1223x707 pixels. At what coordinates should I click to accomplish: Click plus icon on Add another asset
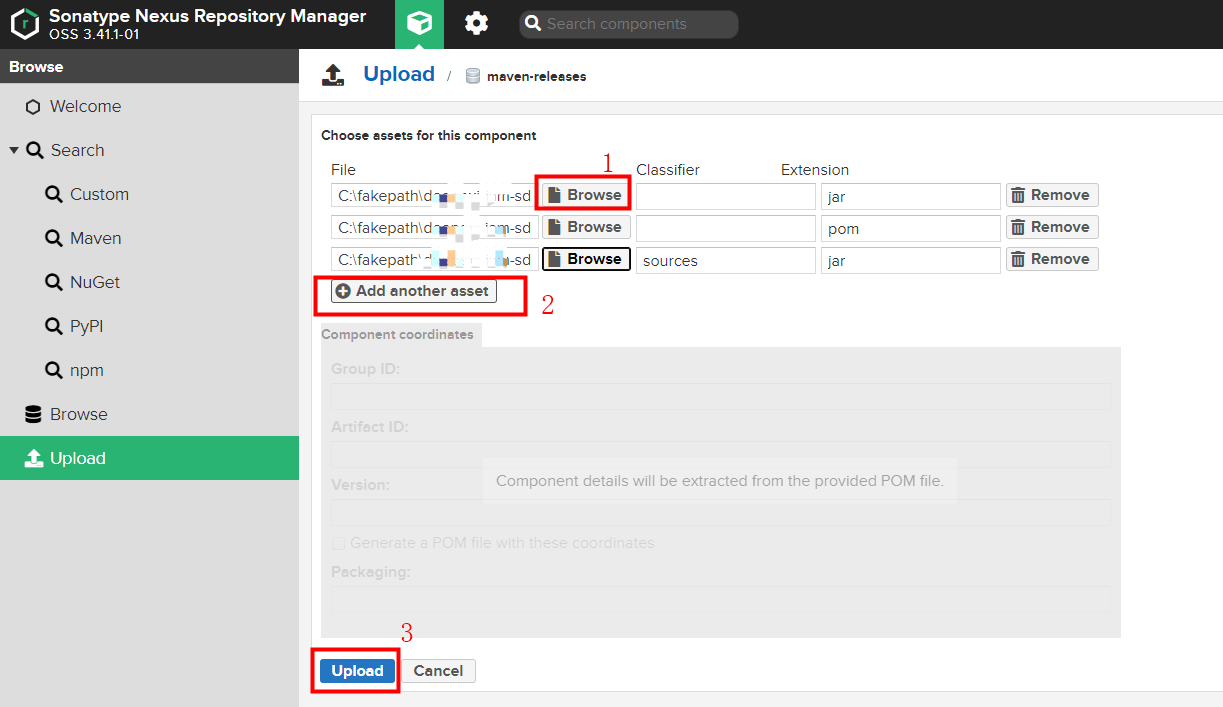point(343,291)
